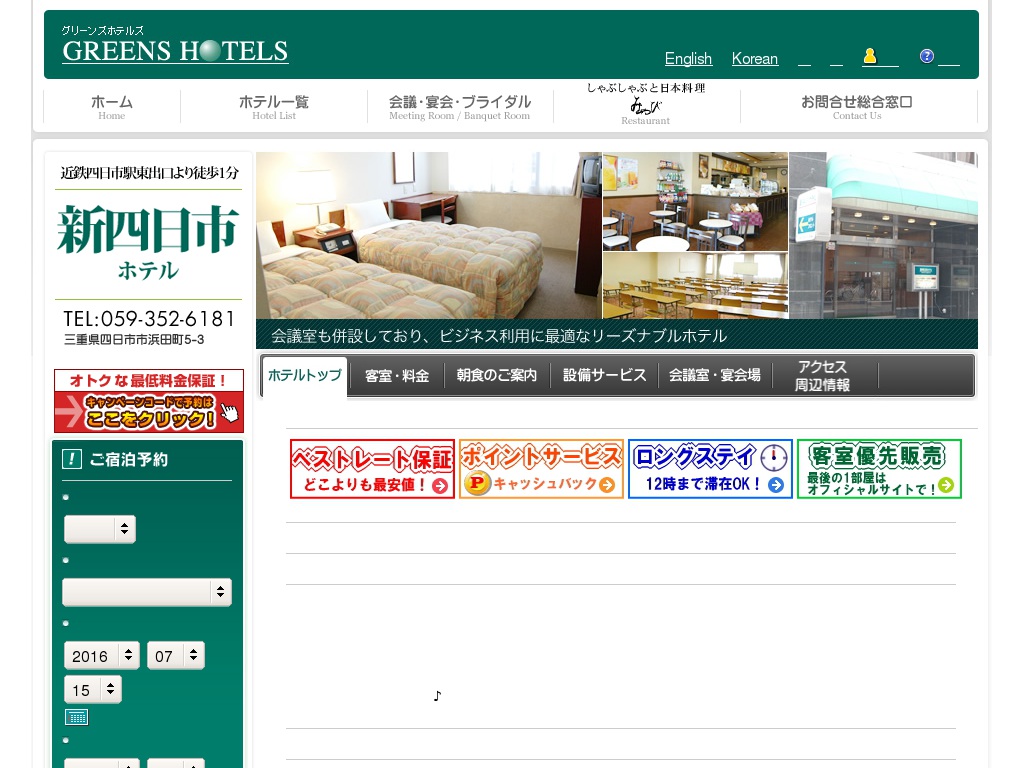
Task: Click the 新四日市ホテル logo
Action: (x=148, y=243)
